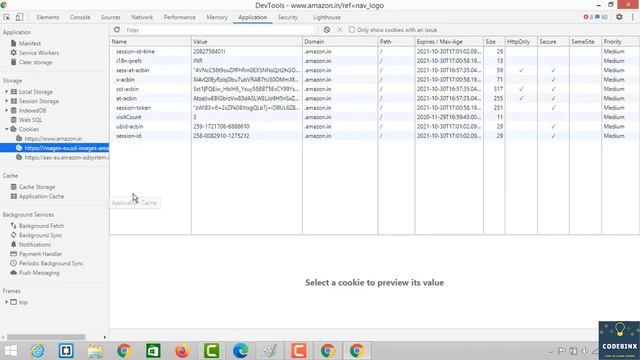This screenshot has height=360, width=640.
Task: Sort cookies by HttpOnly column header
Action: (x=521, y=42)
